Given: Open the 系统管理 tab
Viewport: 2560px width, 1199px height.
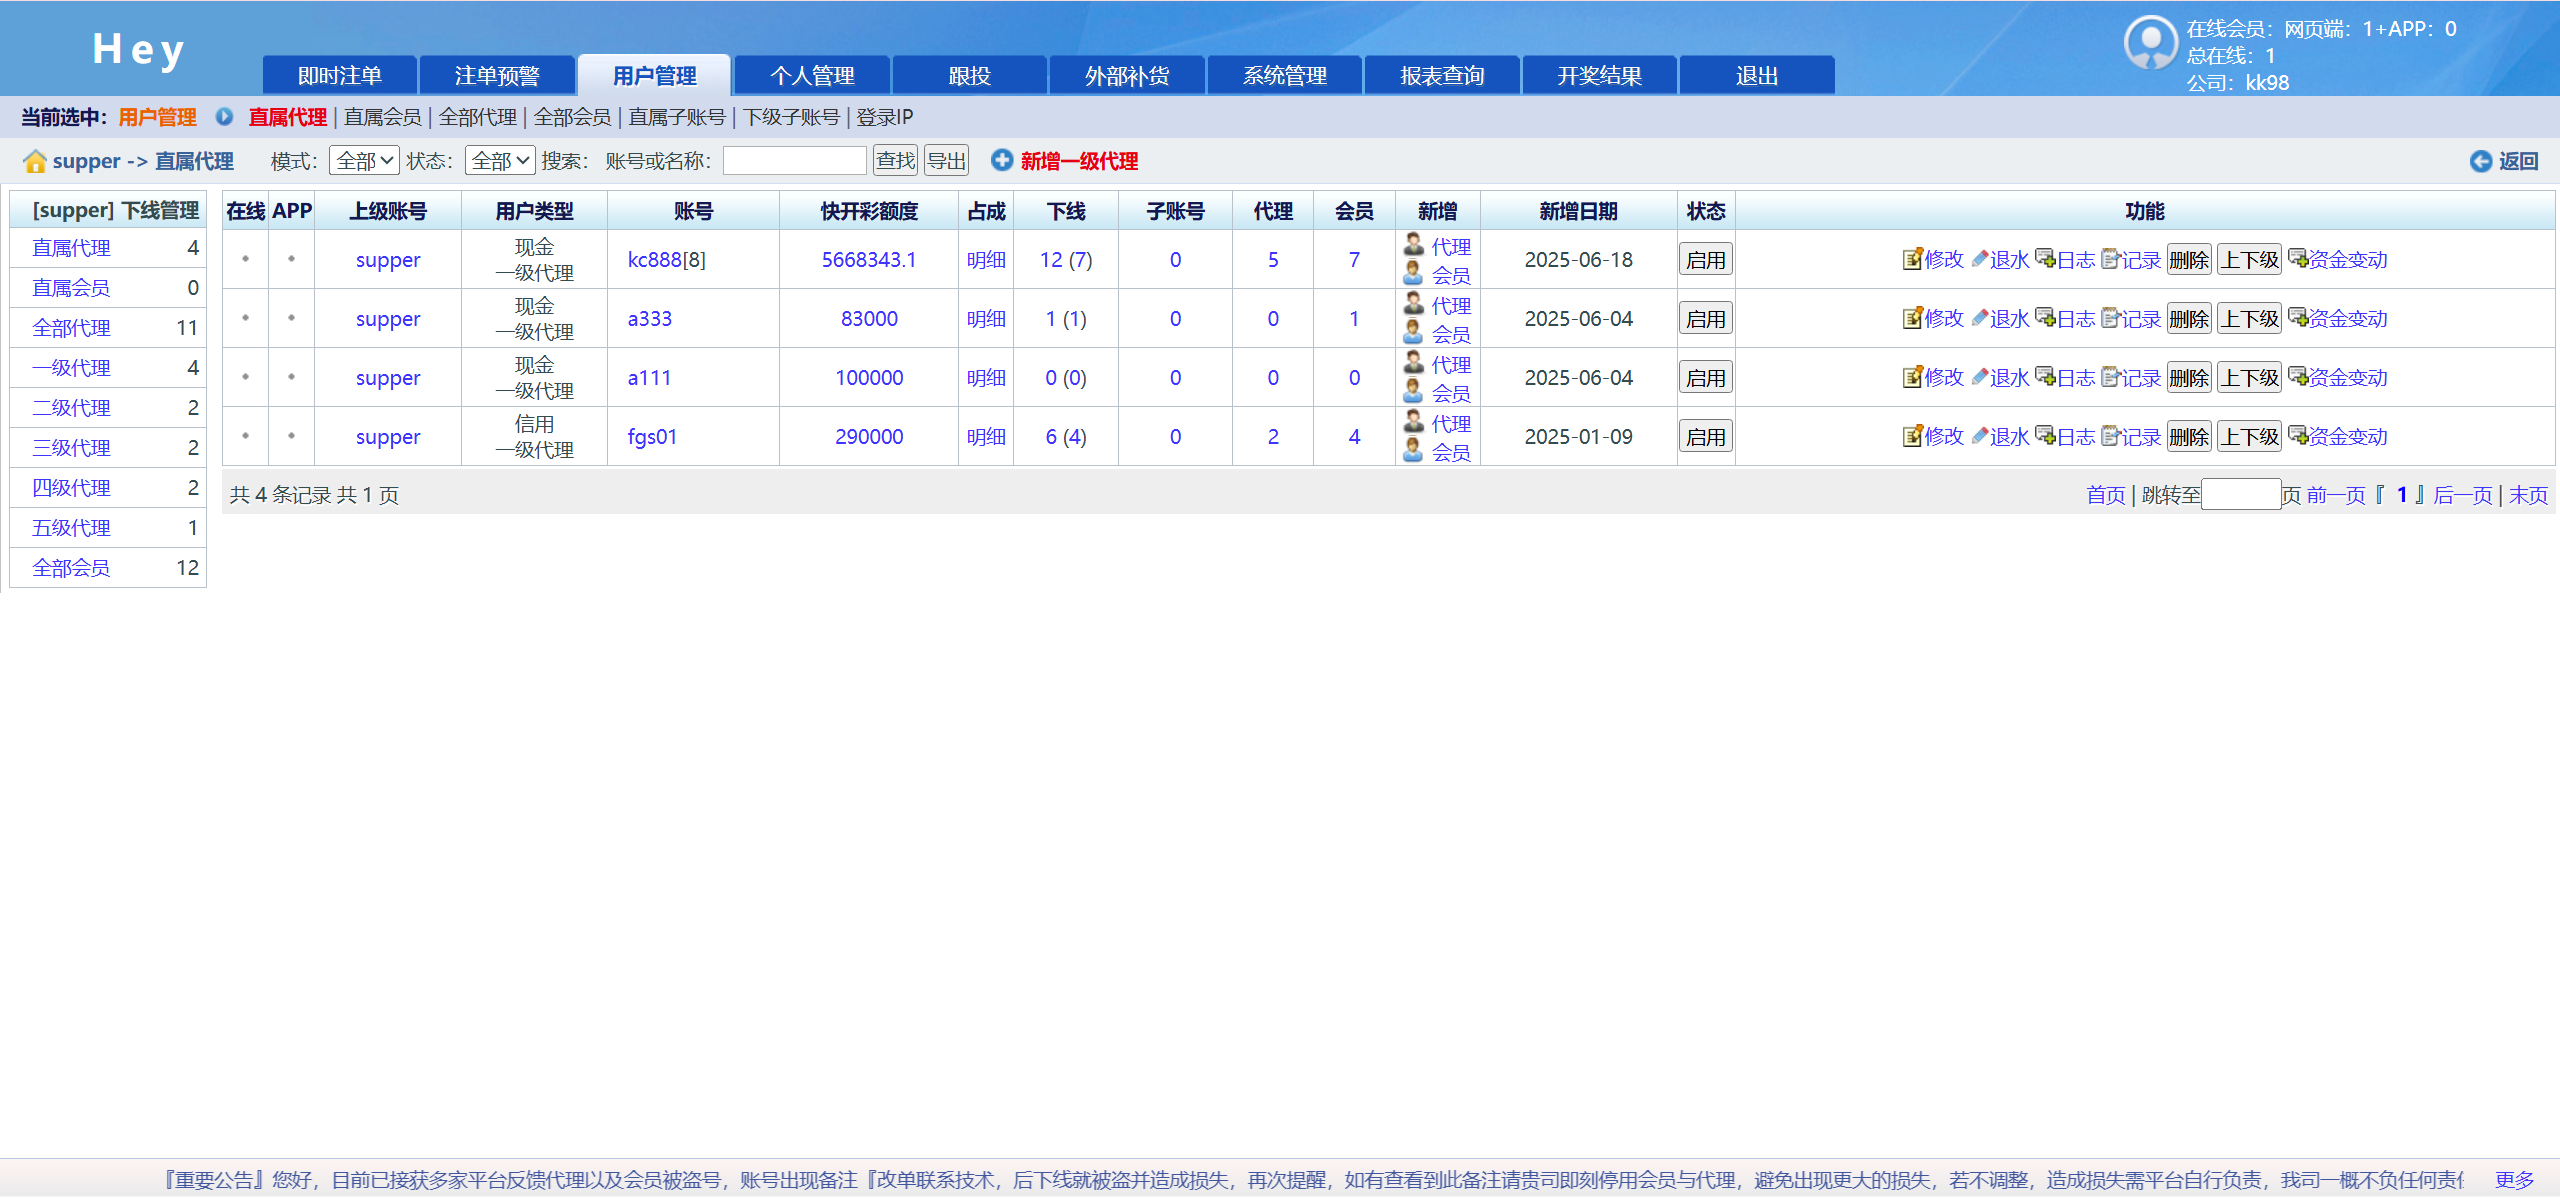Looking at the screenshot, I should coord(1284,76).
